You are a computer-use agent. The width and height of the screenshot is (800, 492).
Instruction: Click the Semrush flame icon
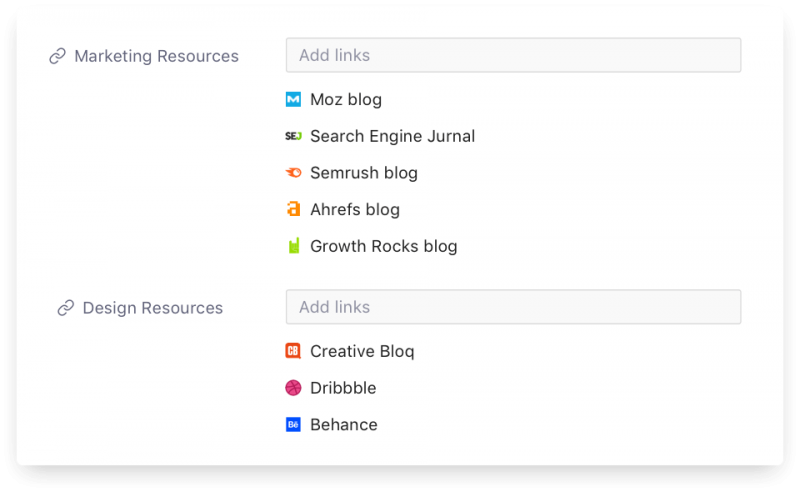coord(293,173)
